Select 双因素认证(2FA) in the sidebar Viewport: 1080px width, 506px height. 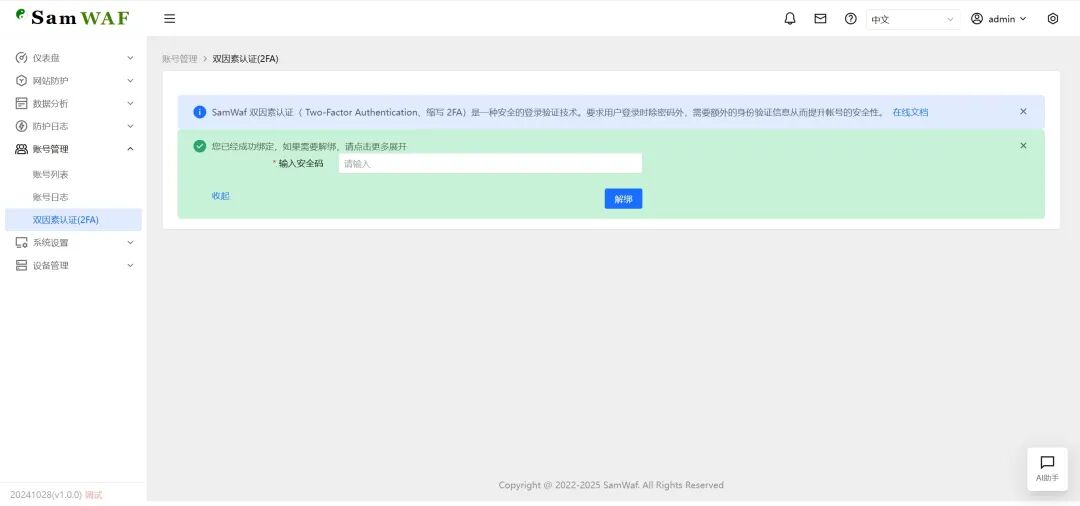pos(73,220)
